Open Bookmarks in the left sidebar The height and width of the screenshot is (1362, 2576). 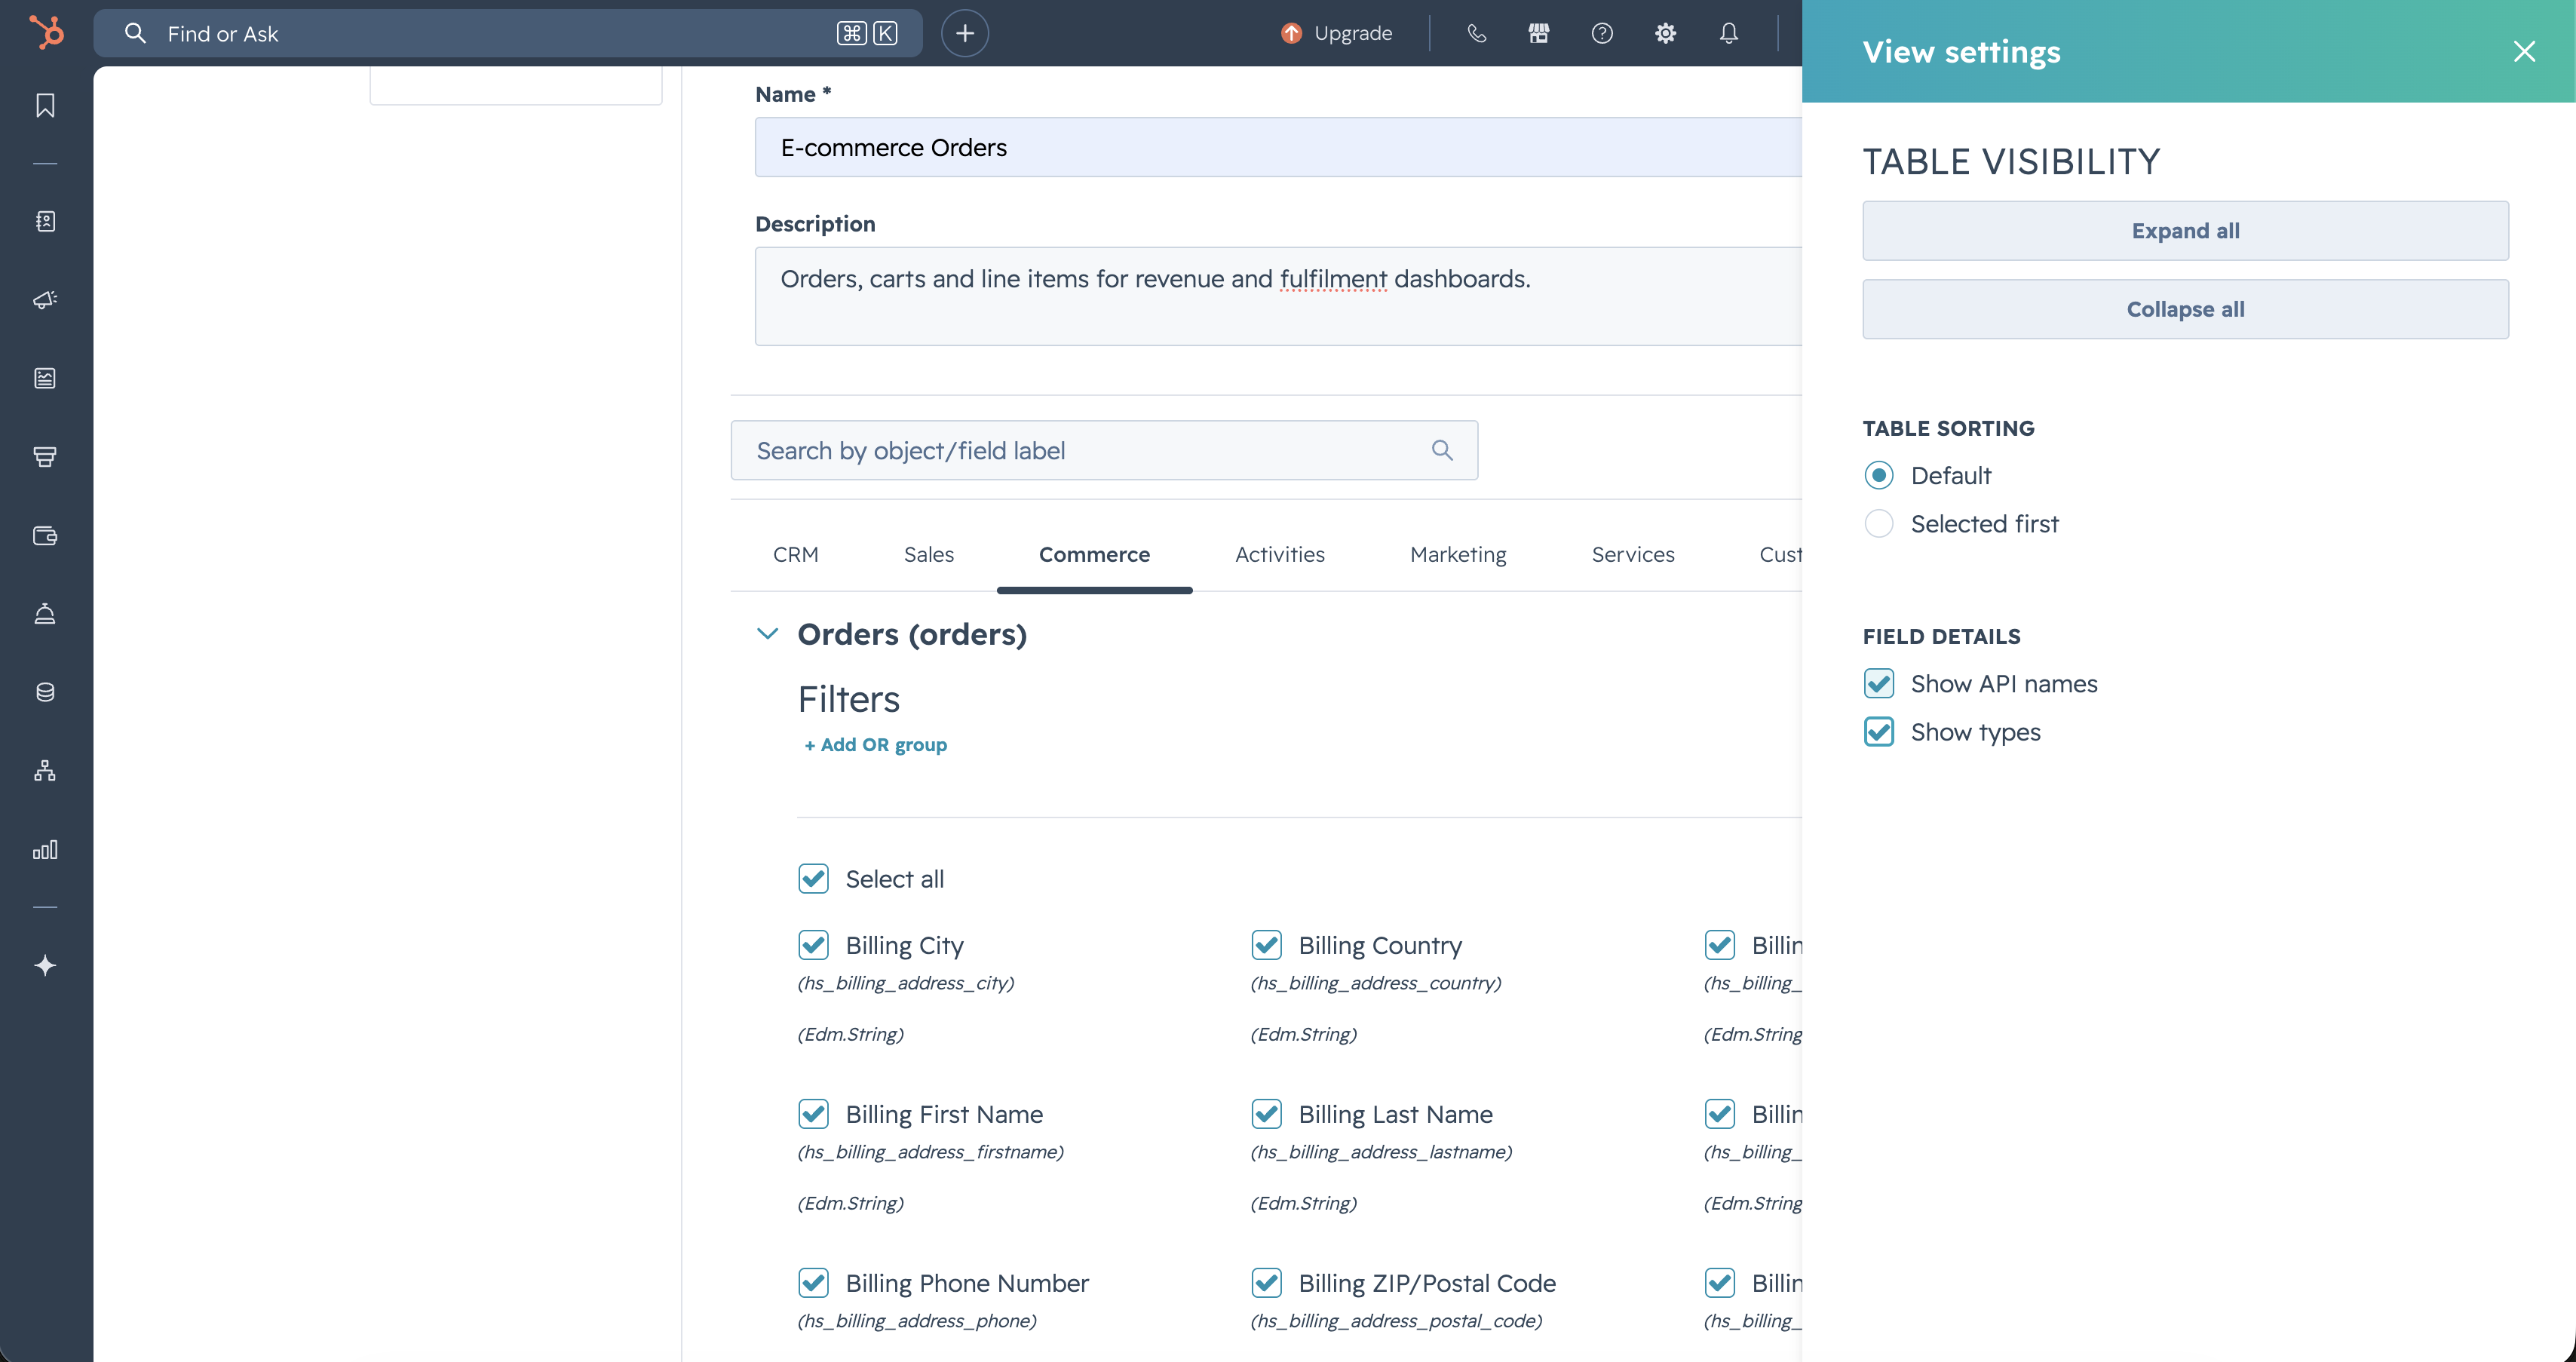point(45,106)
